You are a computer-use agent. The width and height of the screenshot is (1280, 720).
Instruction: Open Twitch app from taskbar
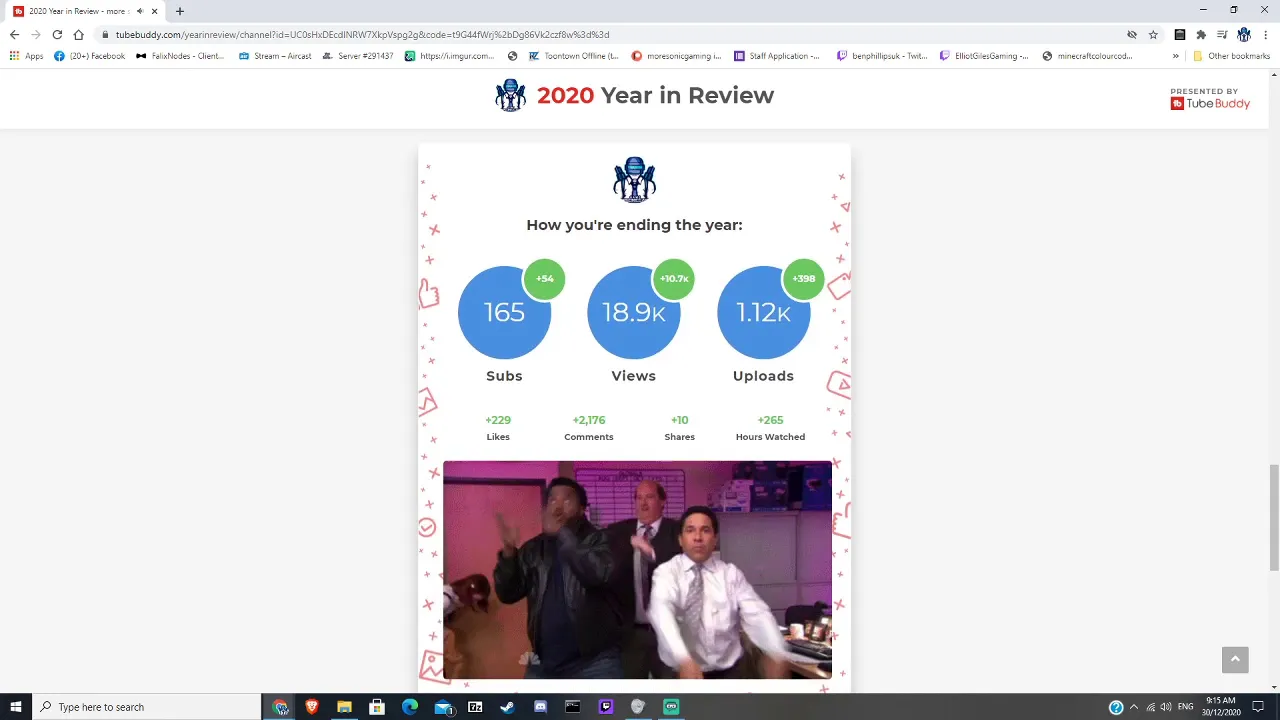[606, 707]
